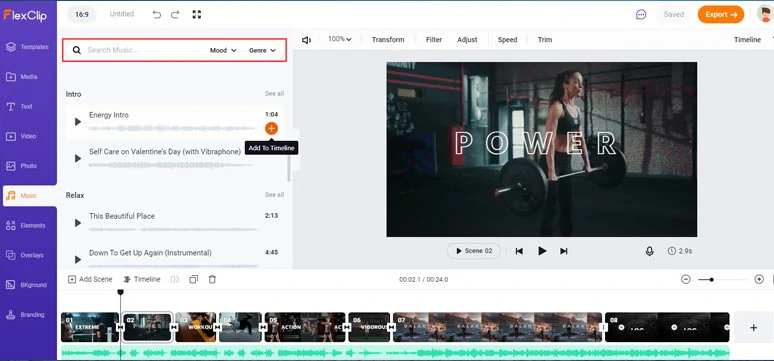Play Scene 02 only
This screenshot has height=361, width=774.
coord(474,251)
